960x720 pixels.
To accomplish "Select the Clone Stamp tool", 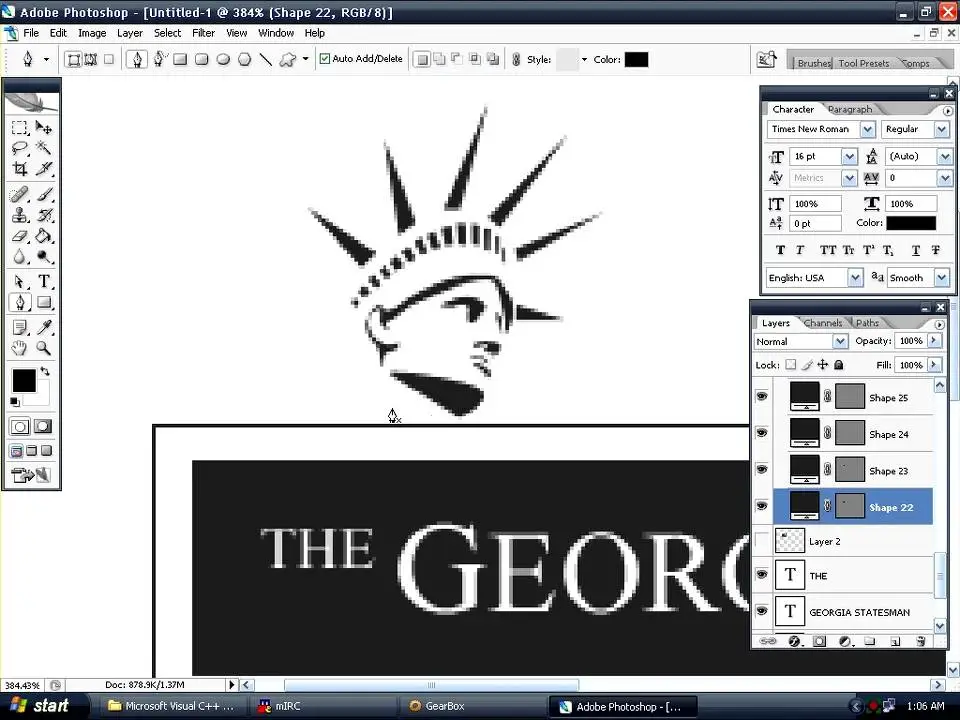I will click(20, 215).
